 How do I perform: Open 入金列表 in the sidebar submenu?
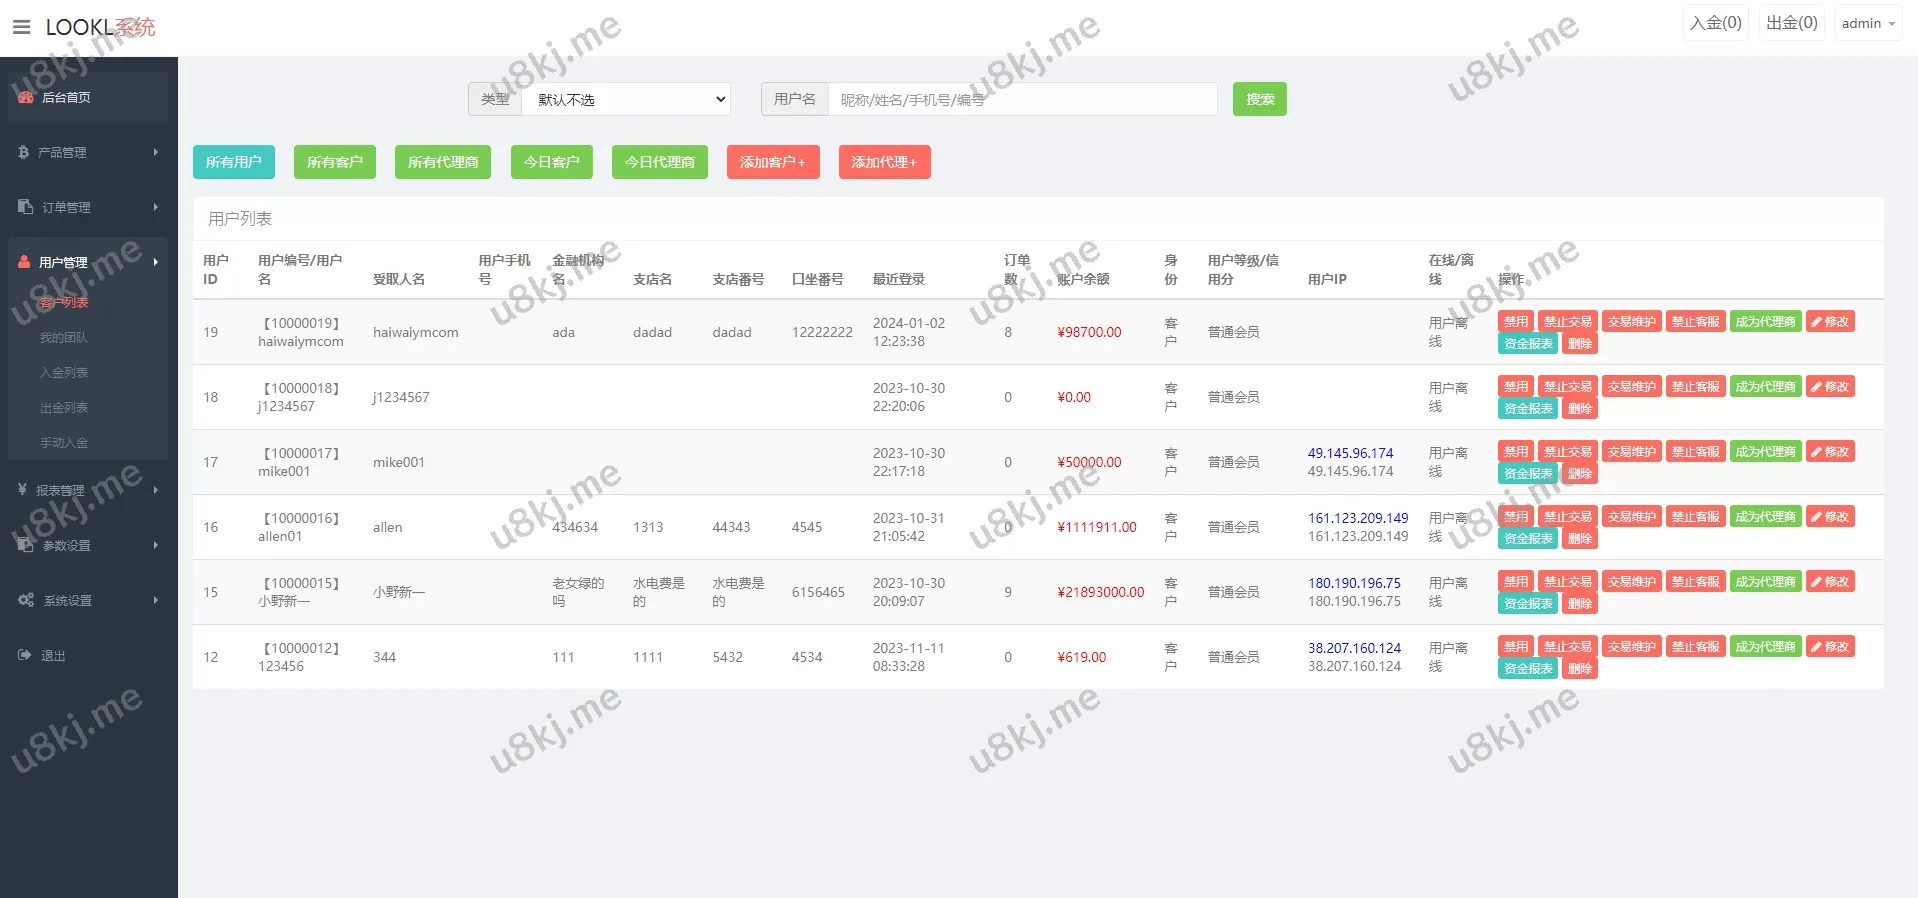[64, 373]
